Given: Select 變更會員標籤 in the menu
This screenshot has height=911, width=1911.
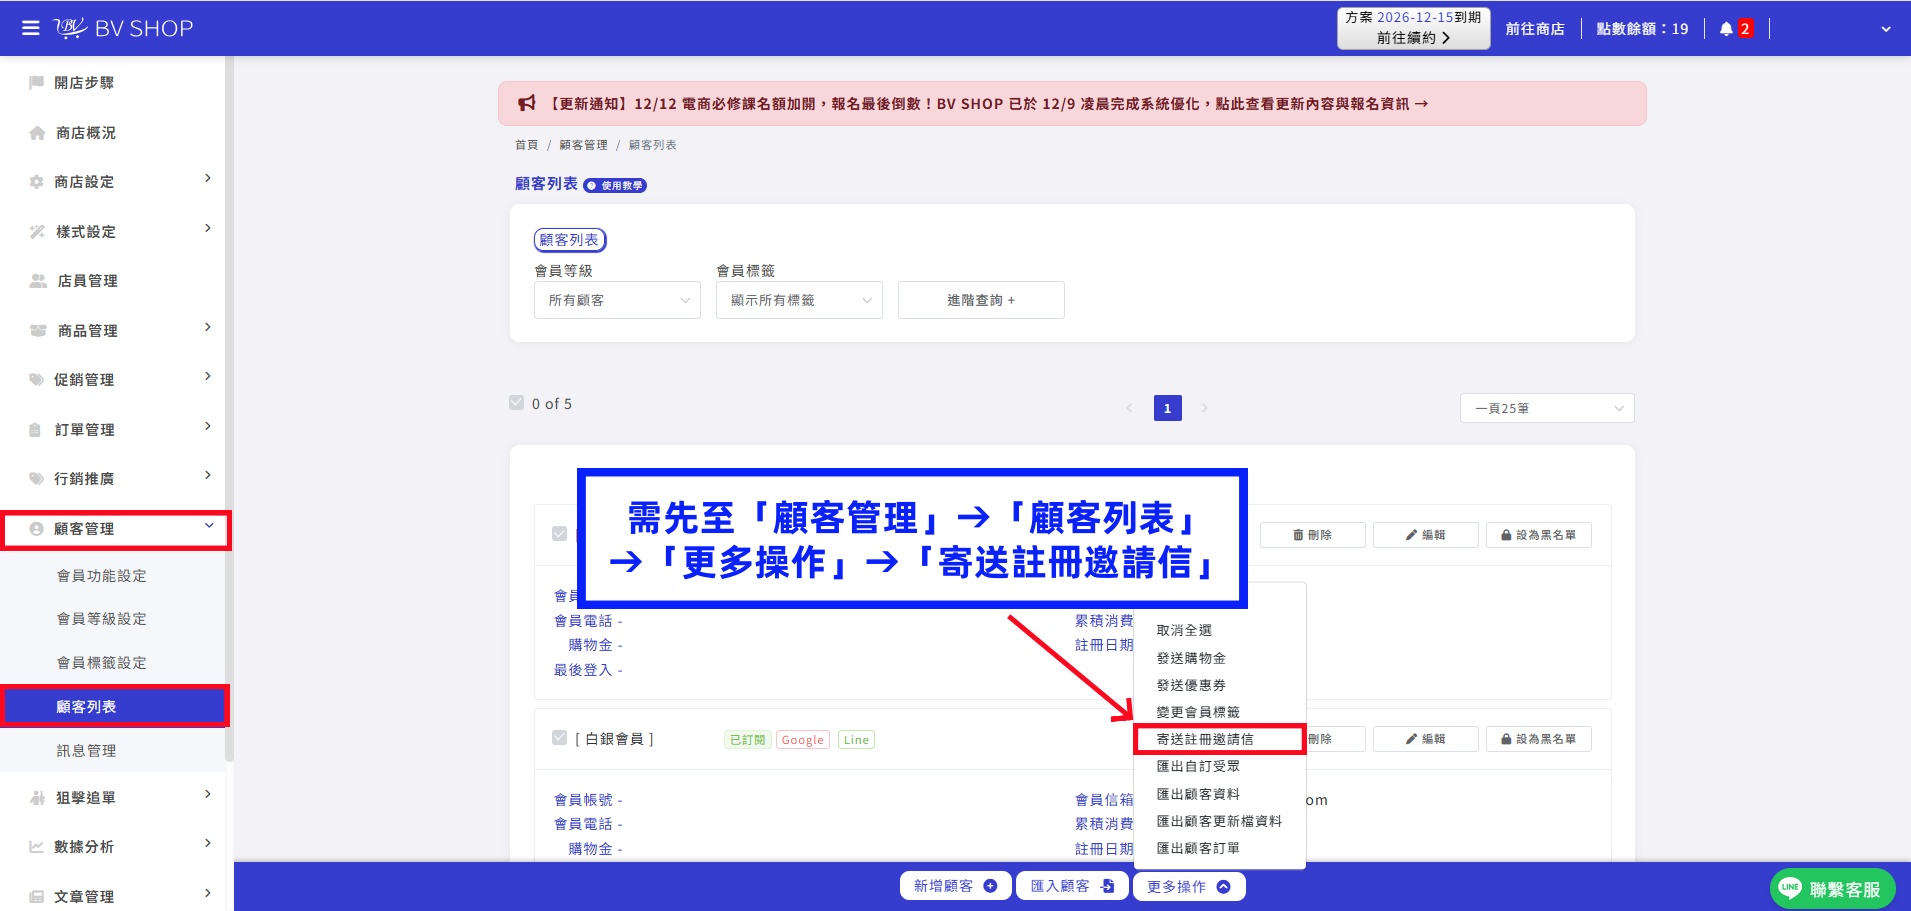Looking at the screenshot, I should (x=1198, y=712).
